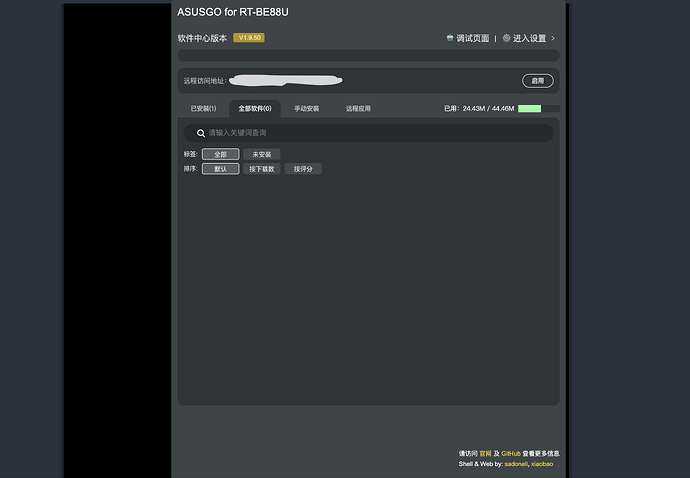Open the 官网 official site link
690x478 pixels.
[485, 453]
